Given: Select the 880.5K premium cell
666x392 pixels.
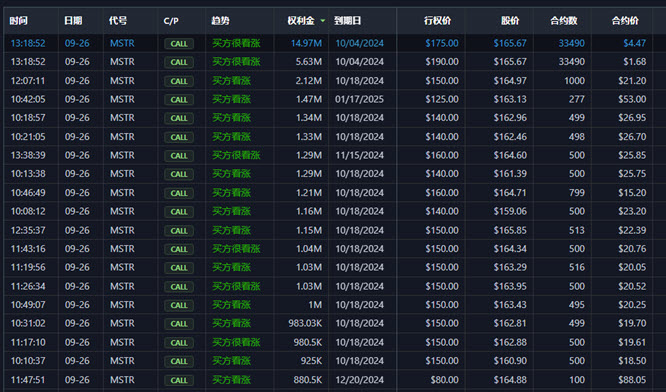Looking at the screenshot, I should [x=308, y=380].
